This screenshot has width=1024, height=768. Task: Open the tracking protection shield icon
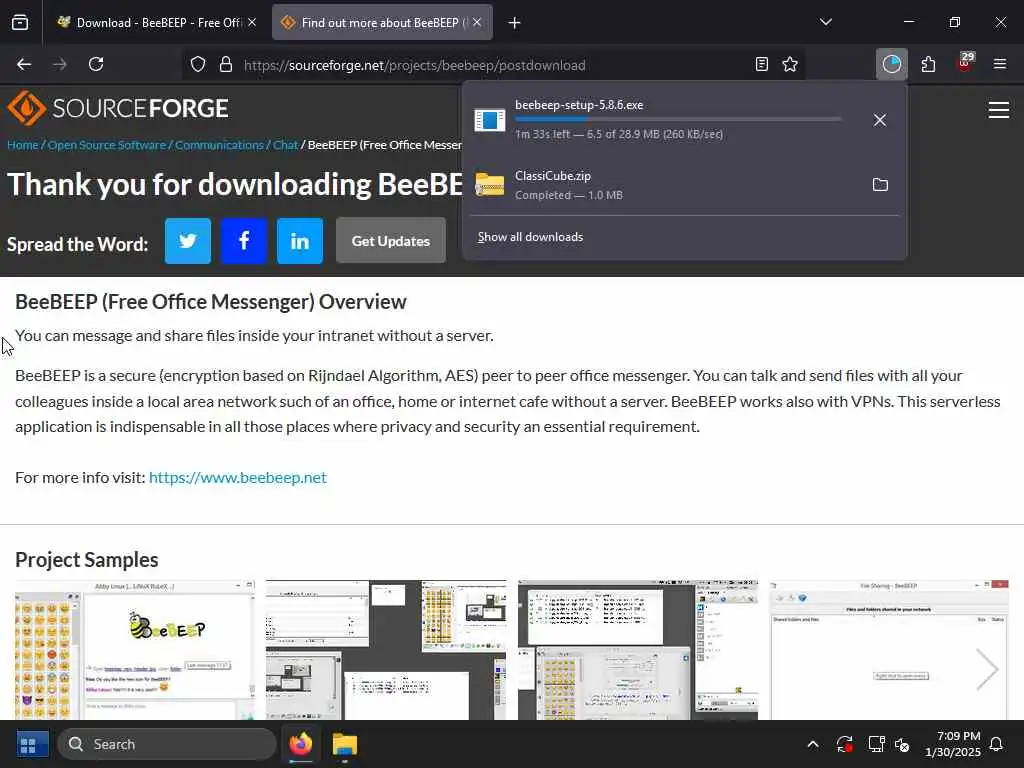coord(198,64)
